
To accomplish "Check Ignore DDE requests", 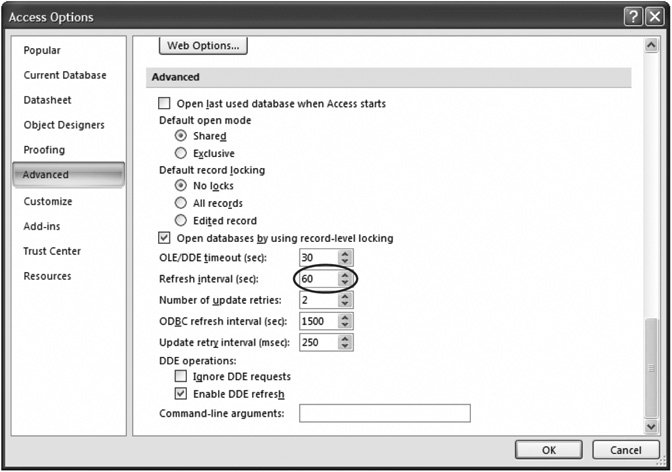I will tap(181, 376).
